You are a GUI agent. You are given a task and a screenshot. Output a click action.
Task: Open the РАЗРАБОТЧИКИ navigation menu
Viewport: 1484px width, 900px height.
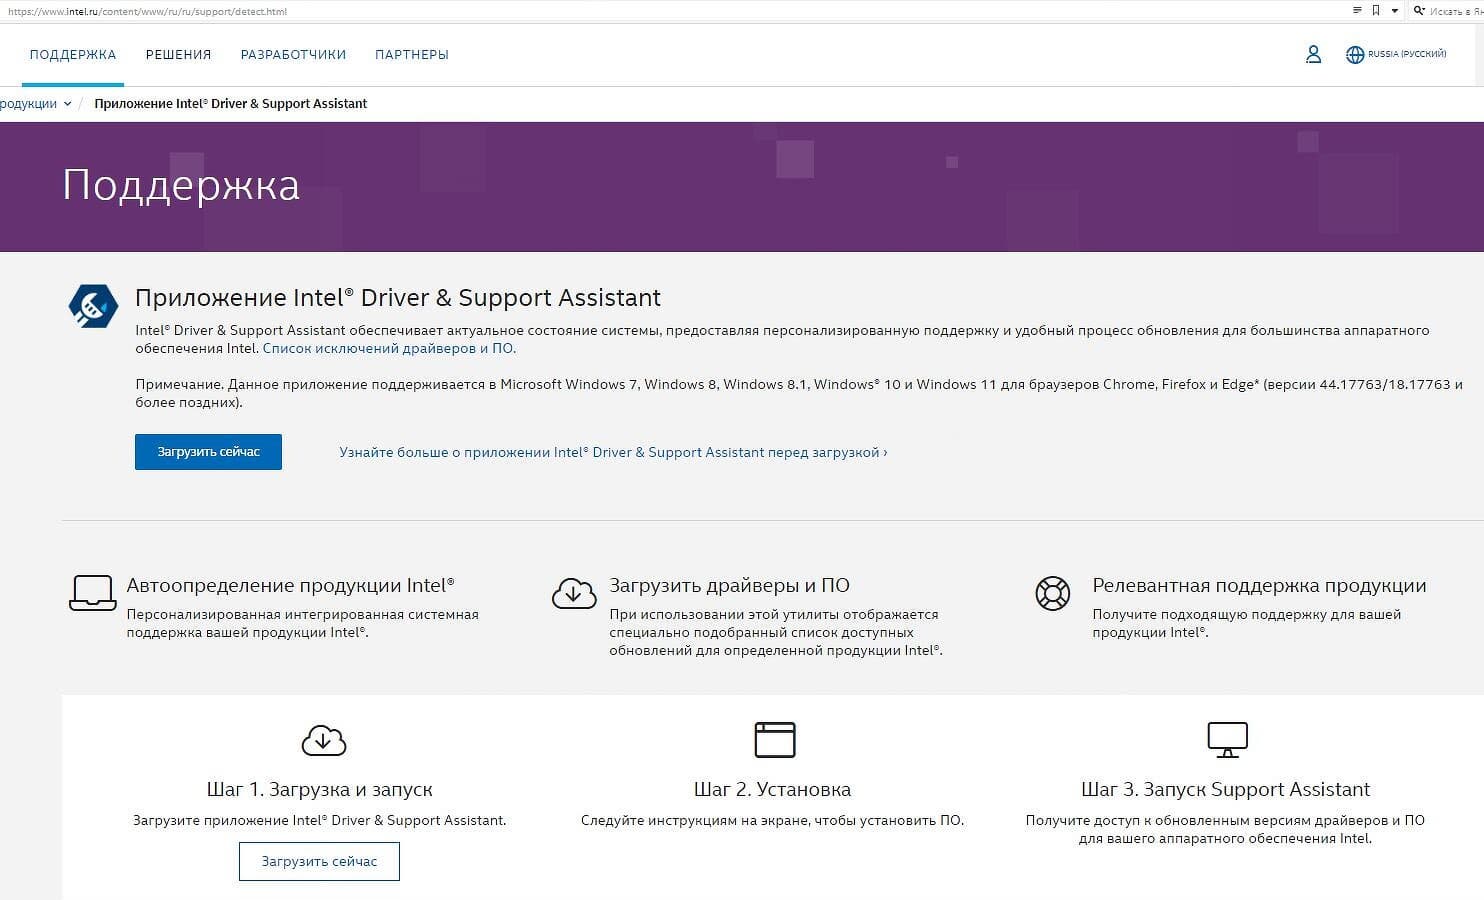tap(293, 55)
